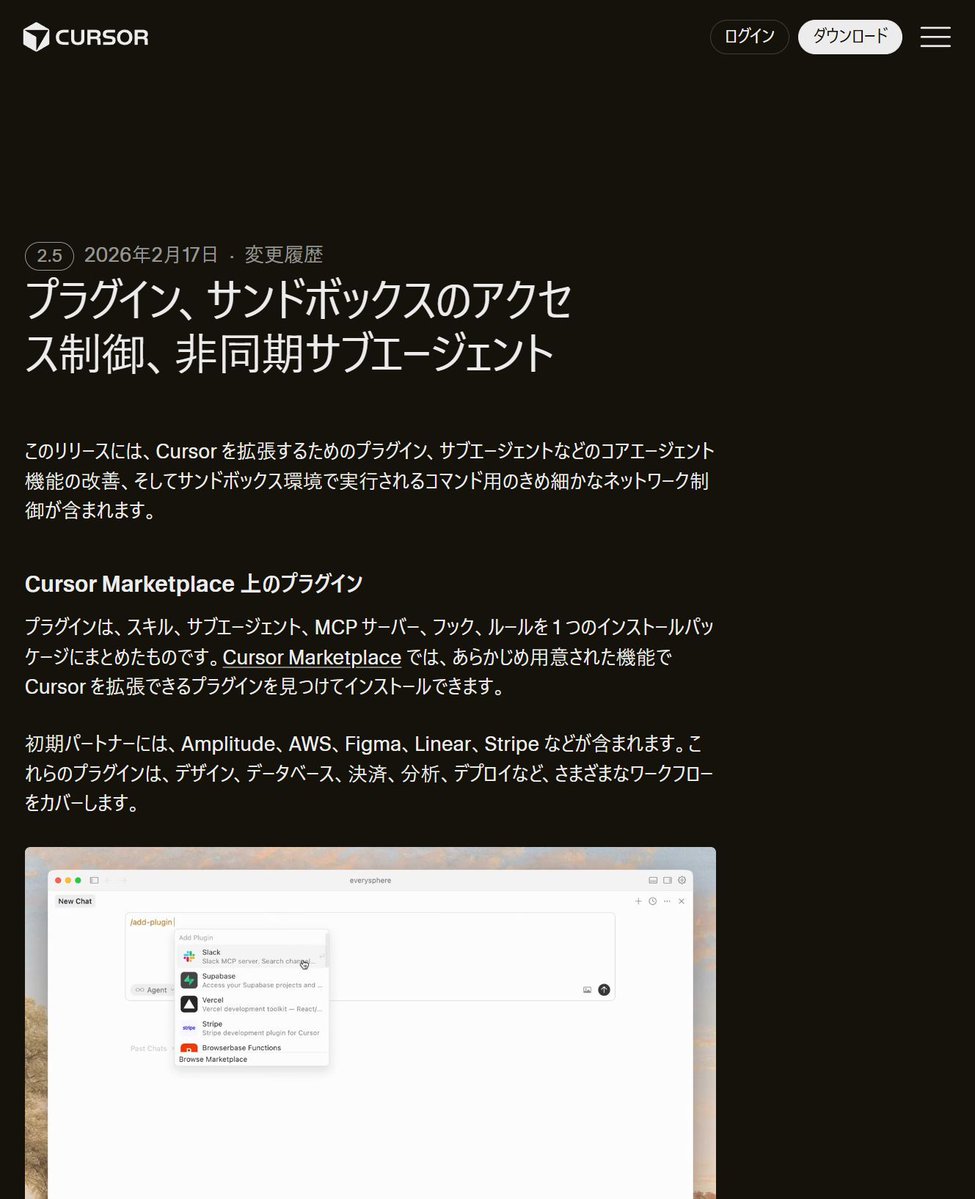975x1199 pixels.
Task: Click the 2.5 version badge
Action: click(50, 255)
